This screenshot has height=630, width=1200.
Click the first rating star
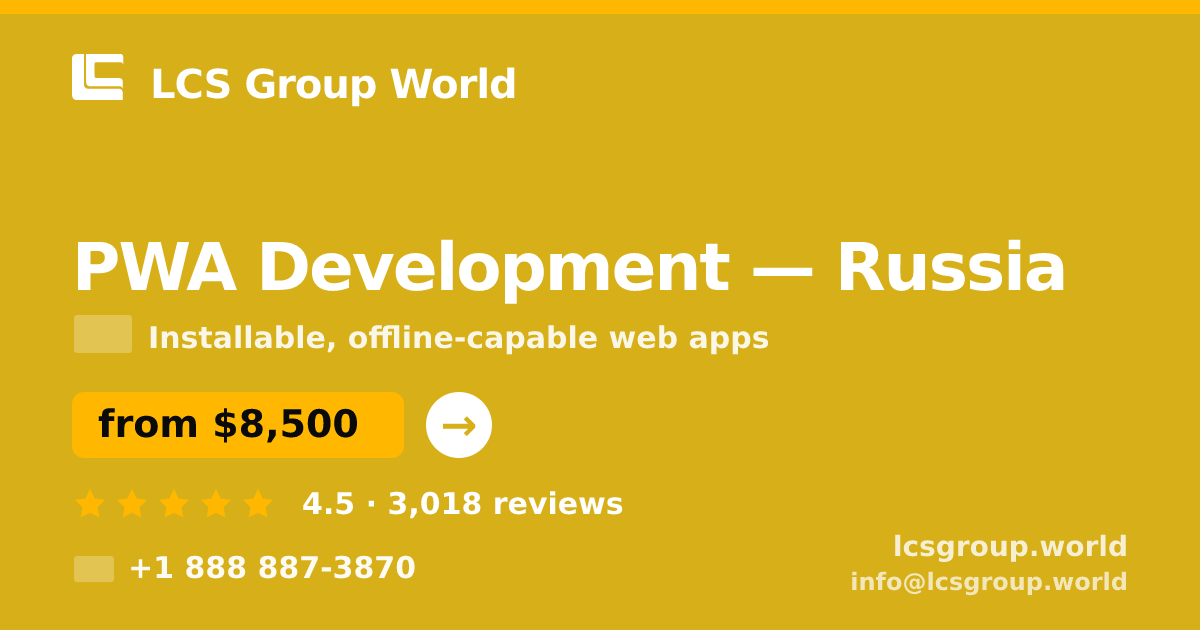coord(90,504)
